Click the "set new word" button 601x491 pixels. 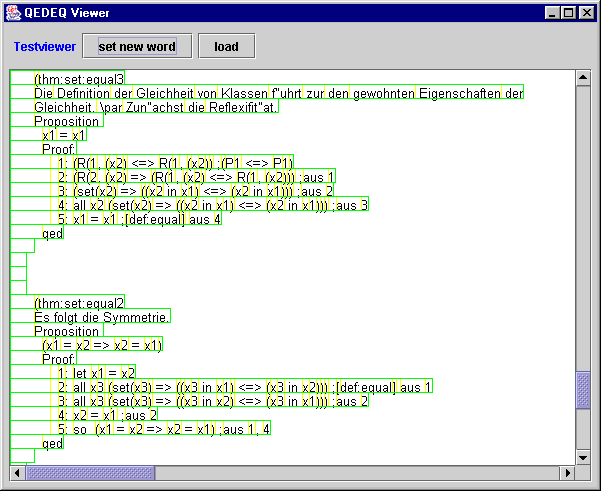click(x=137, y=46)
